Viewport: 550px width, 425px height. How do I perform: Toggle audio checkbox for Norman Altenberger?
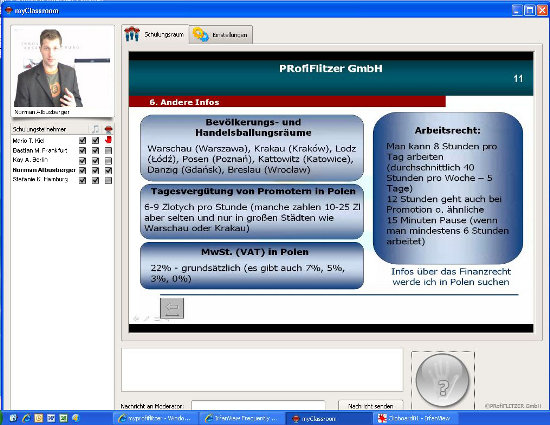point(95,170)
